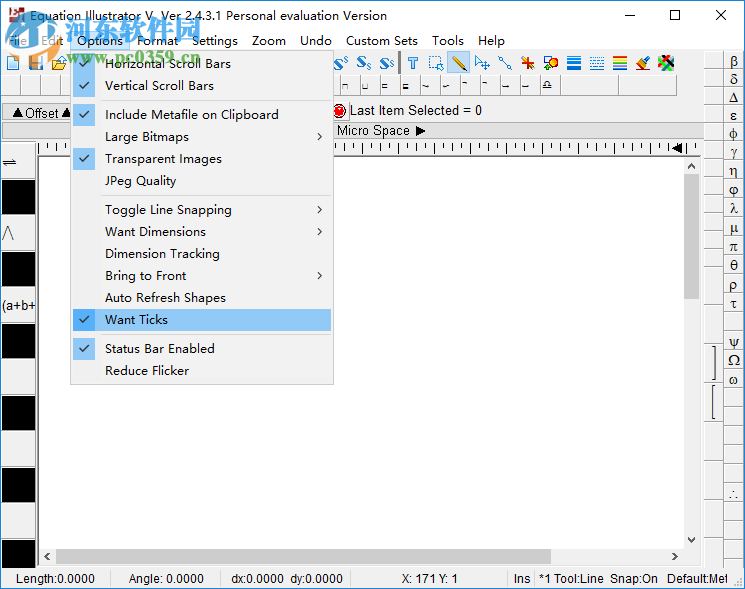Toggle Include Metafile on Clipboard
Image resolution: width=745 pixels, height=589 pixels.
pos(202,115)
